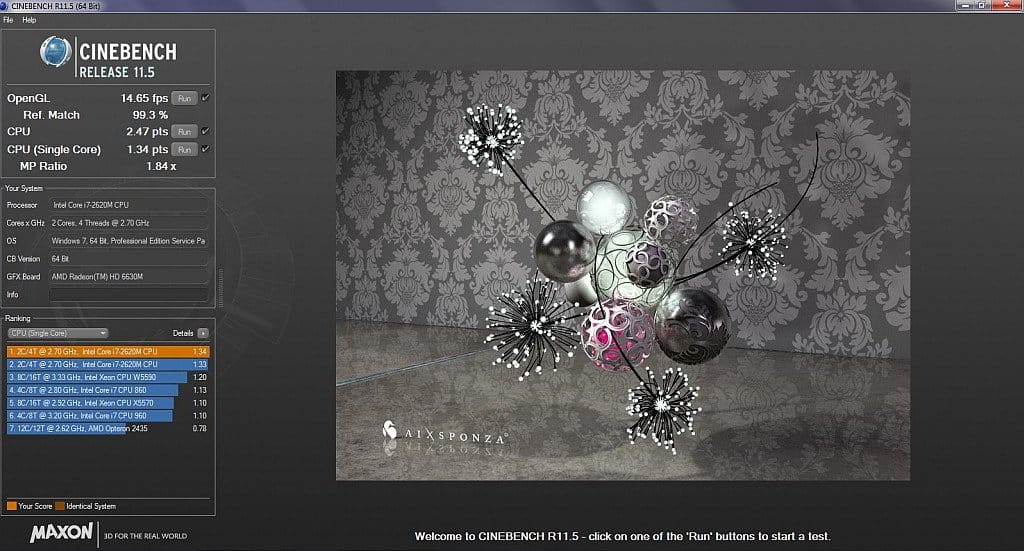
Task: Open the Help menu
Action: (29, 20)
